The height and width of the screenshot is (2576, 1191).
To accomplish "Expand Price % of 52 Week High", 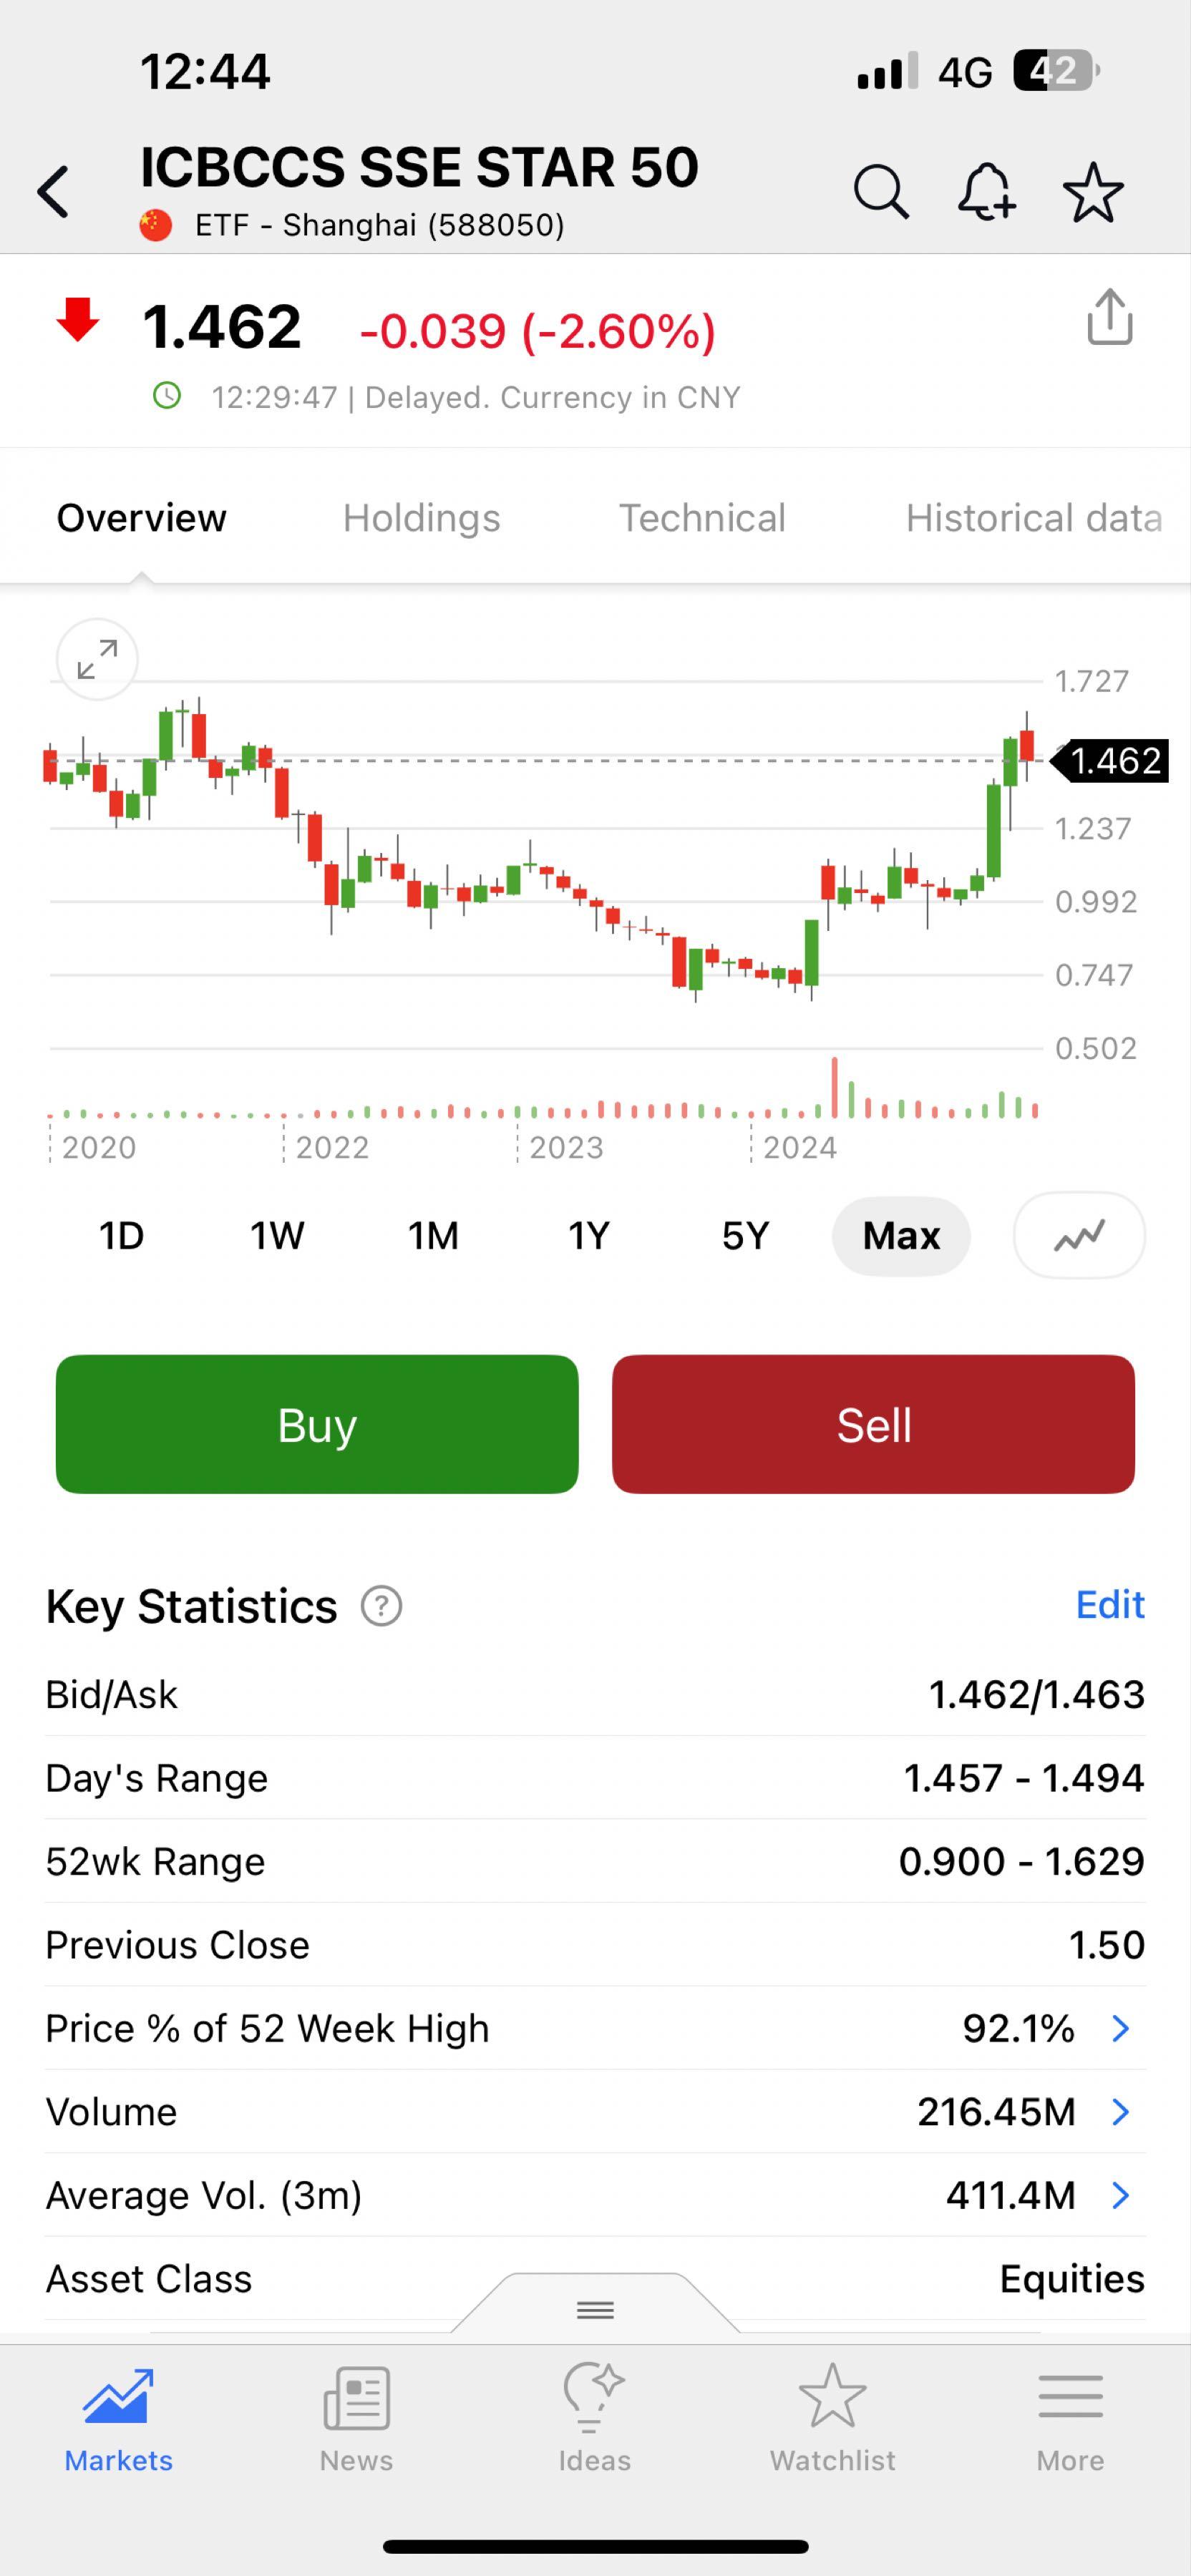I will pyautogui.click(x=1120, y=2029).
